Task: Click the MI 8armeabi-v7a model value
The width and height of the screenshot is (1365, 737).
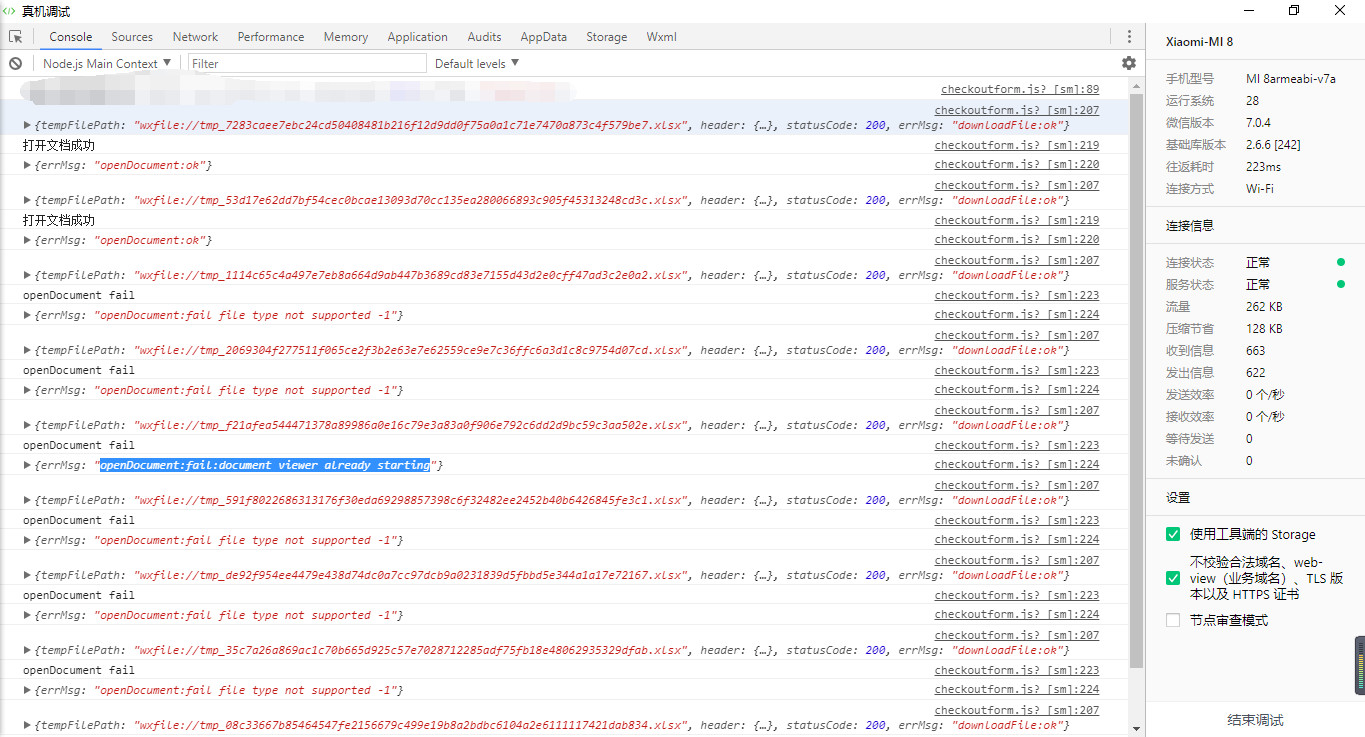Action: coord(1290,79)
